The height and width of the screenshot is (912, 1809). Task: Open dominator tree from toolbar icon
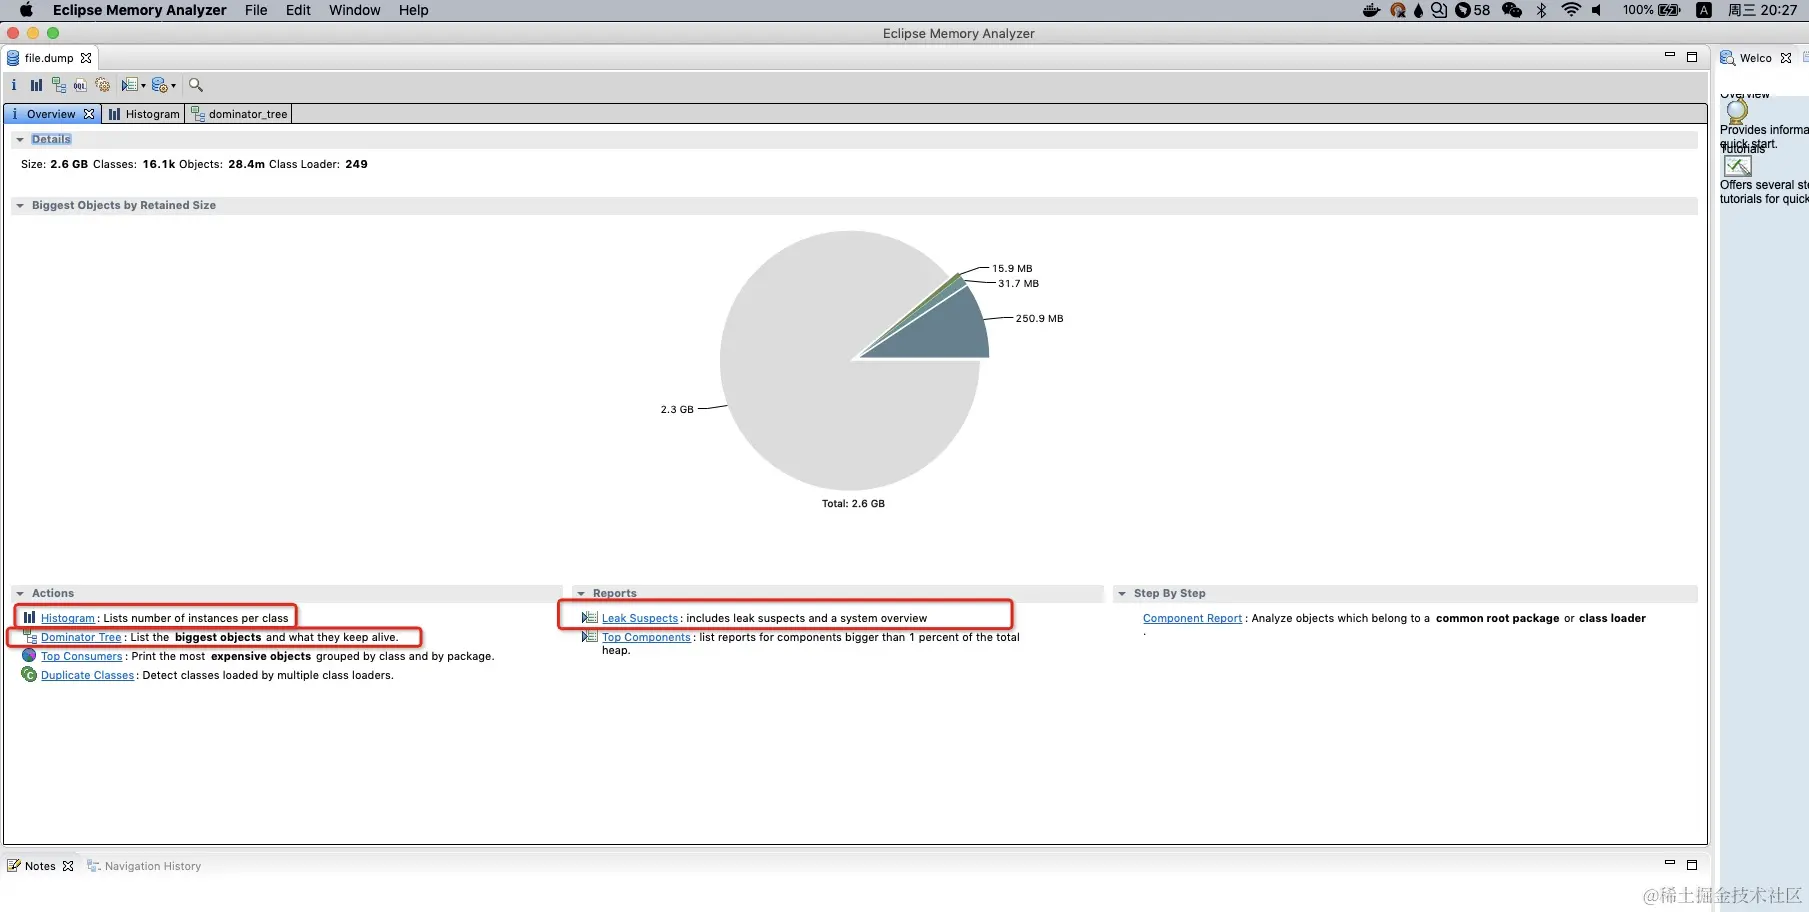59,85
